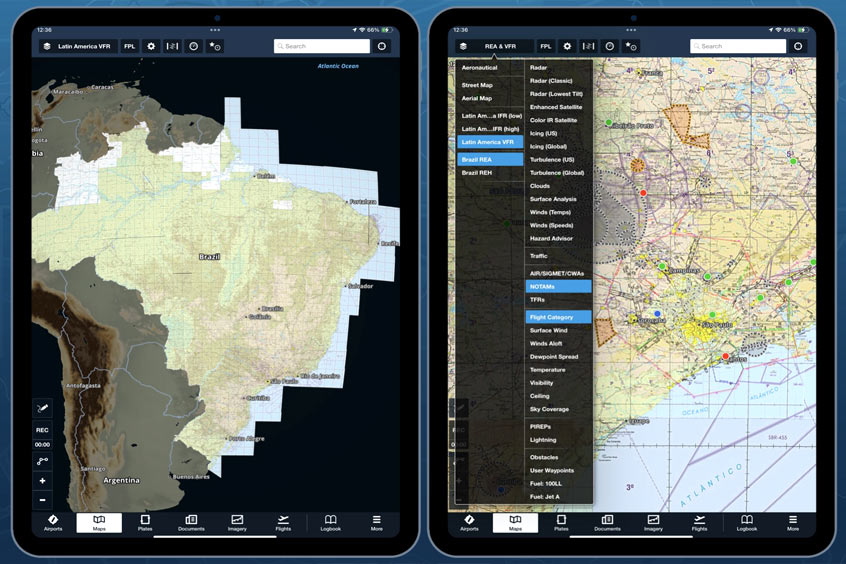Viewport: 846px width, 564px height.
Task: Enable Icing (Global) layer
Action: coord(558,146)
